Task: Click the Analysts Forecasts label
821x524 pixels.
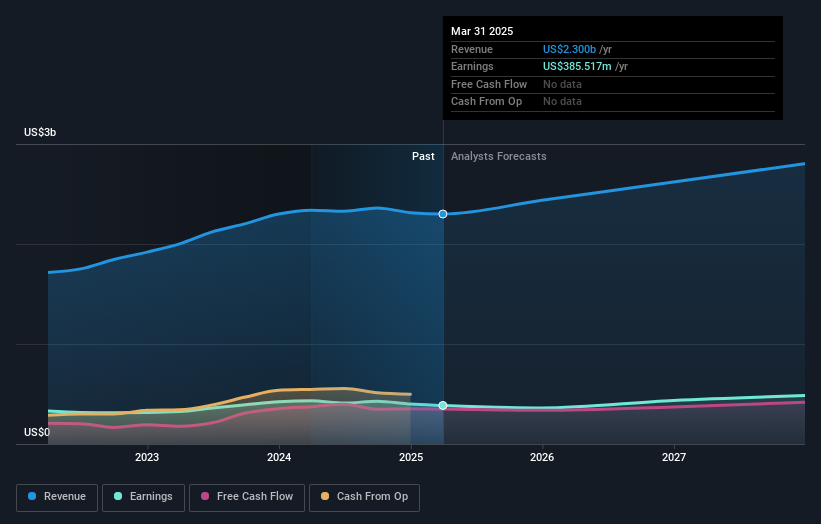Action: pyautogui.click(x=498, y=157)
